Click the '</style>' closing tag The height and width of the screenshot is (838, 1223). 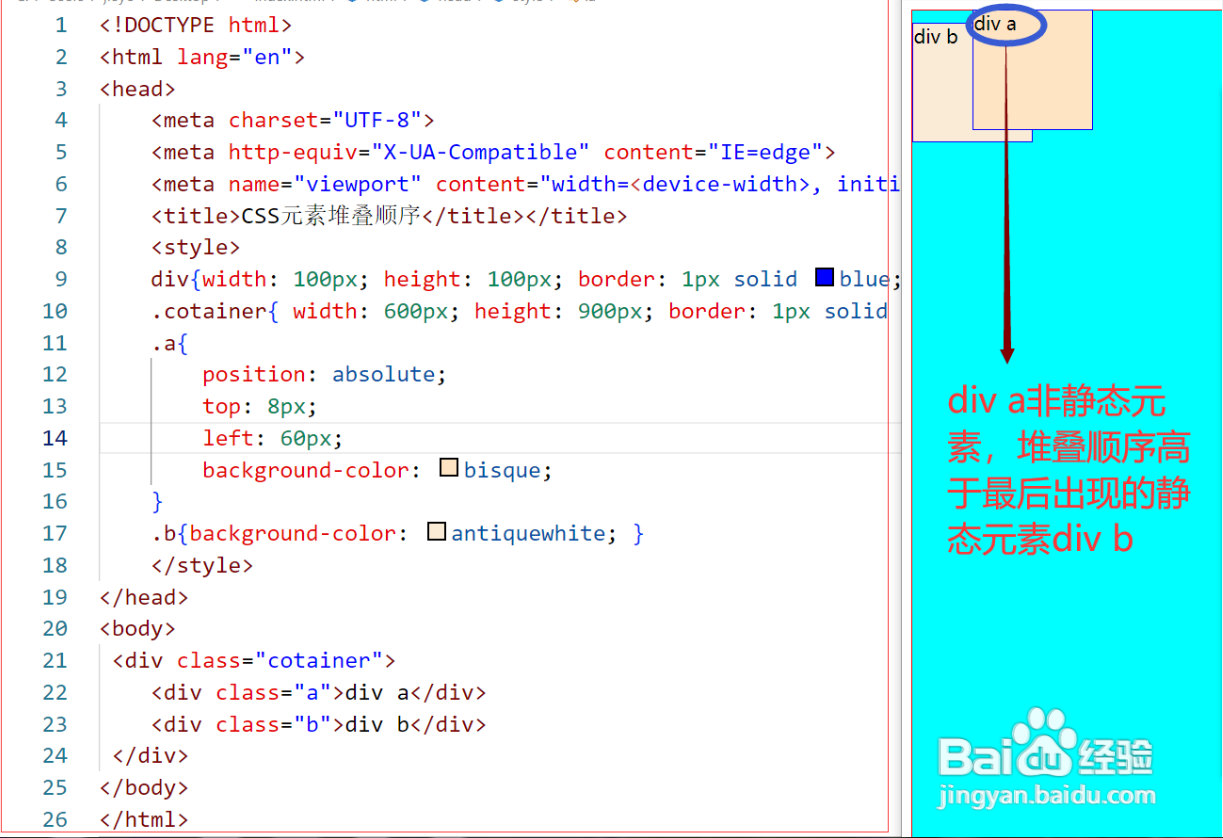coord(203,566)
